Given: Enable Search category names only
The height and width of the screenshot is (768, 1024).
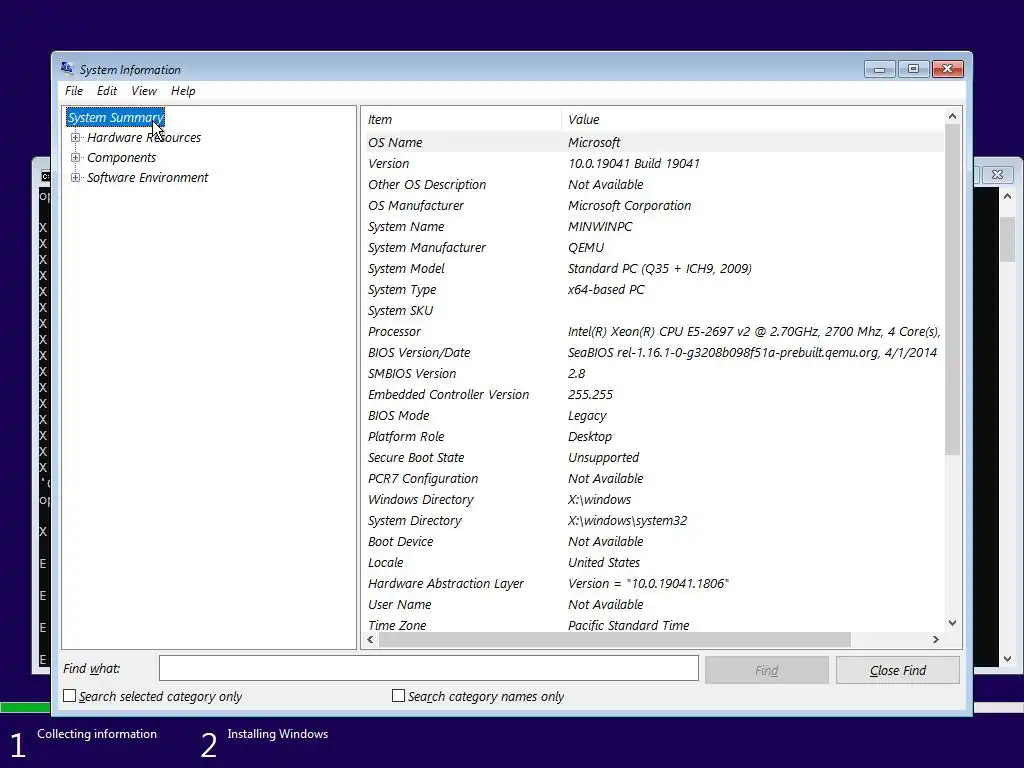Looking at the screenshot, I should (398, 696).
